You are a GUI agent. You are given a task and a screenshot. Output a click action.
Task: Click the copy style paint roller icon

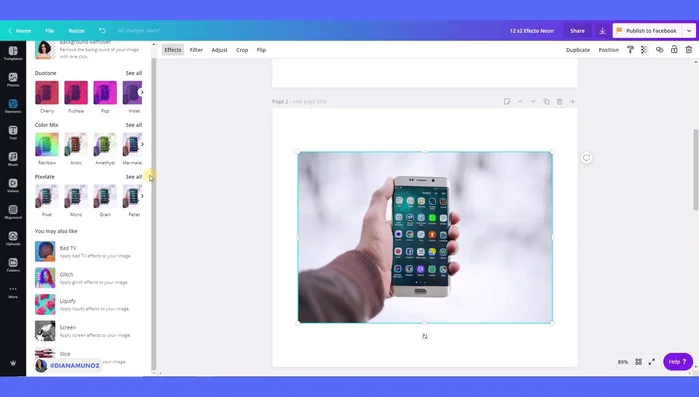coord(630,50)
